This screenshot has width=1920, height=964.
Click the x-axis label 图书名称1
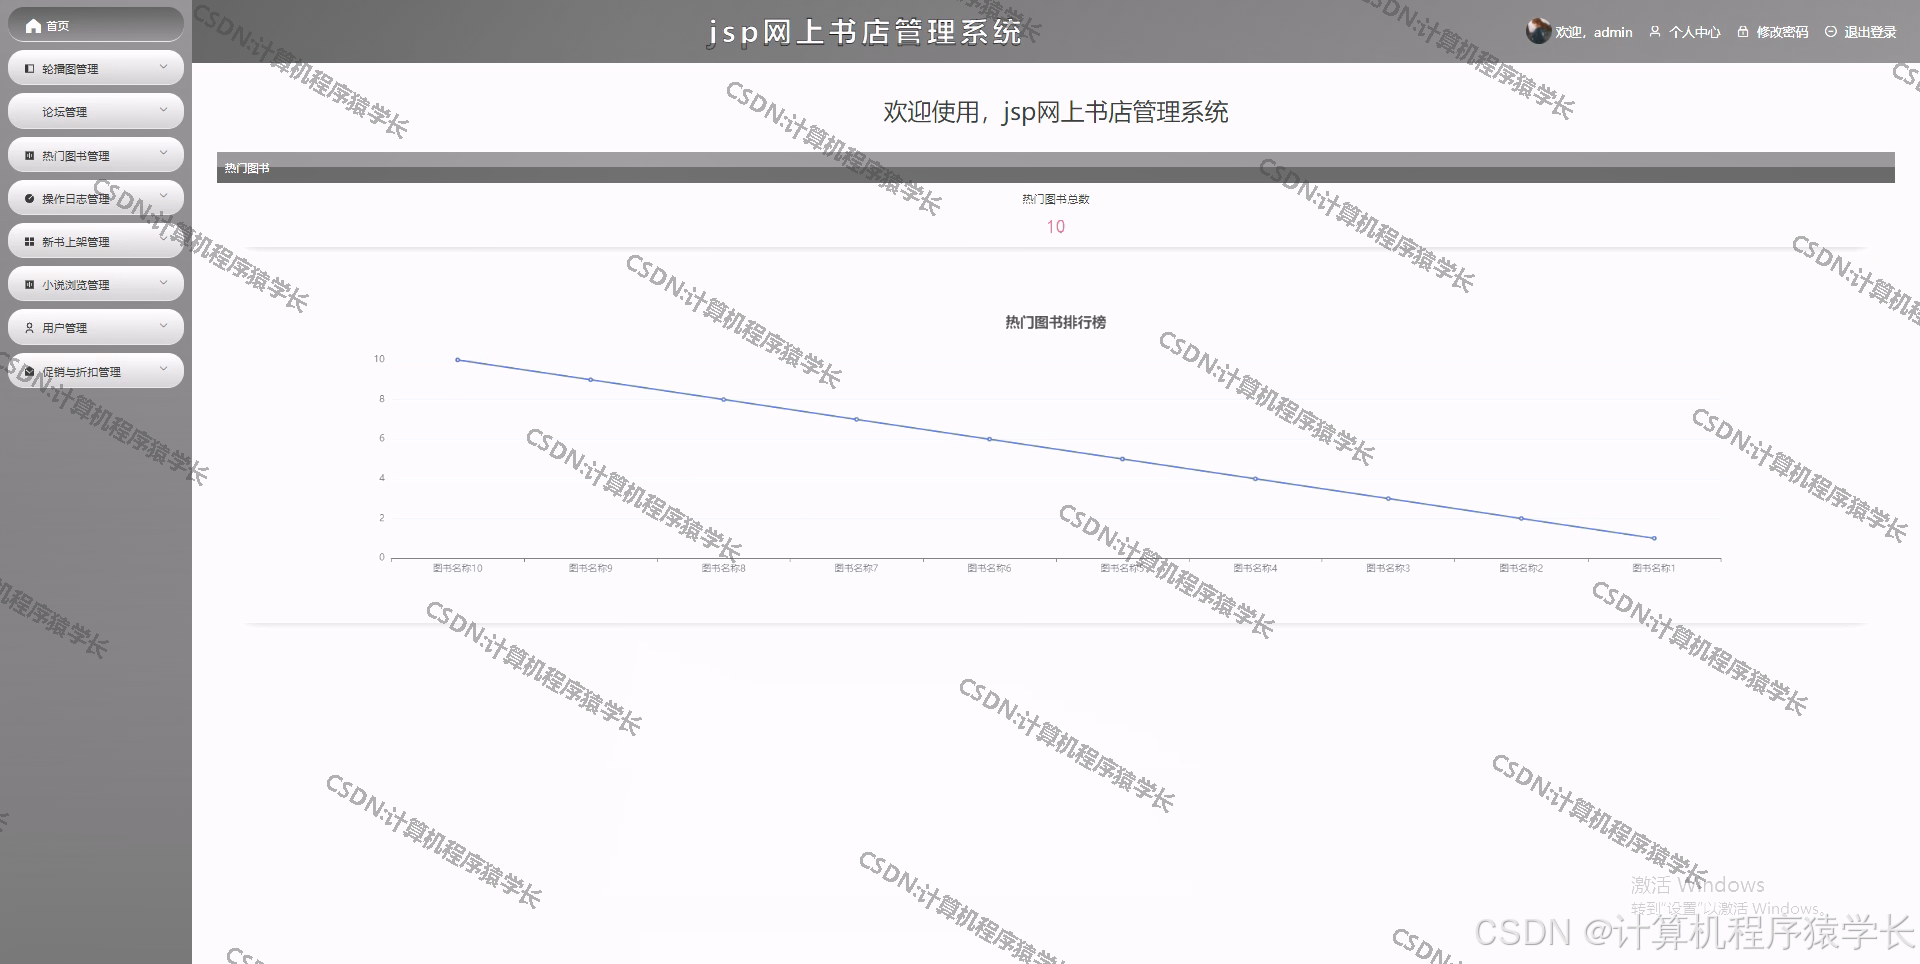tap(1654, 568)
